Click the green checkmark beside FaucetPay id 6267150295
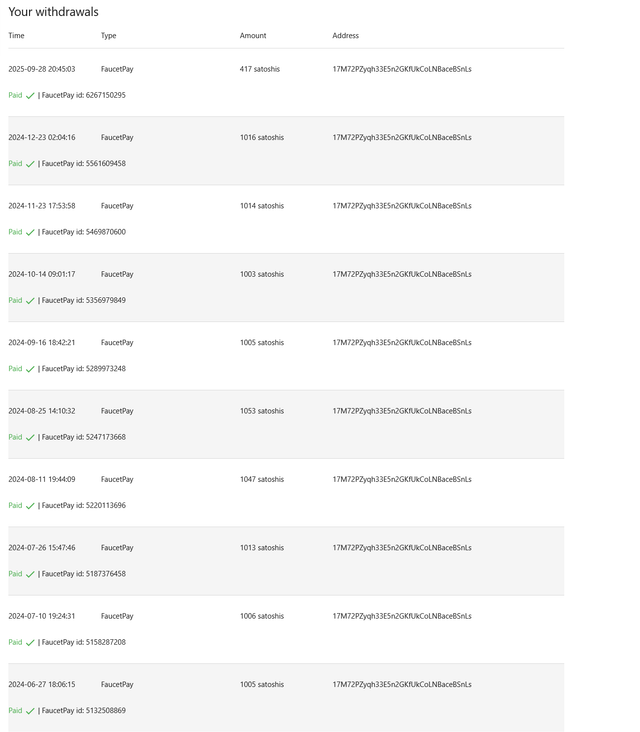This screenshot has width=640, height=732. [30, 96]
